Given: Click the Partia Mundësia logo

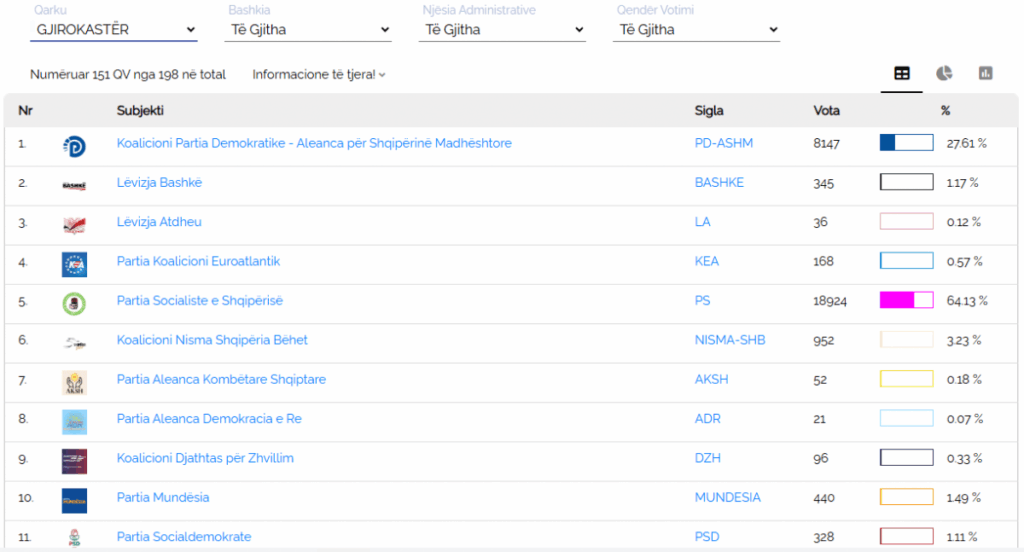Looking at the screenshot, I should (x=74, y=500).
